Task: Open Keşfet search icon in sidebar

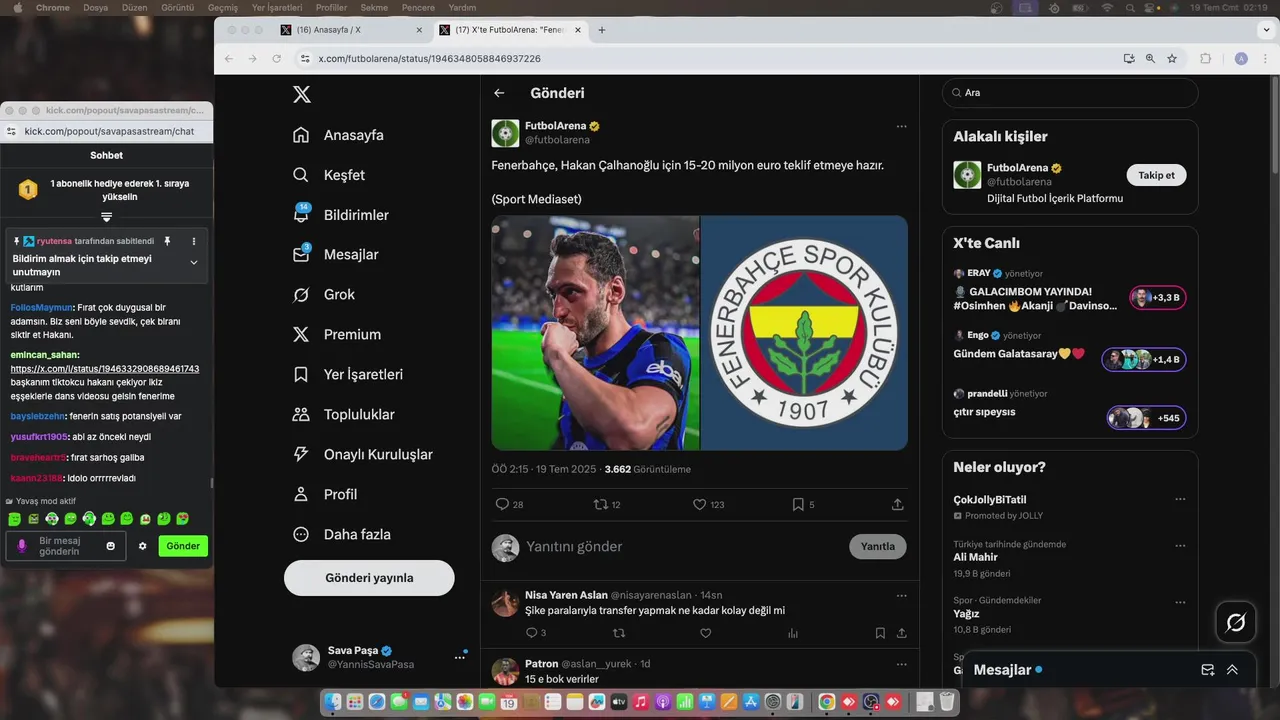Action: tap(301, 175)
